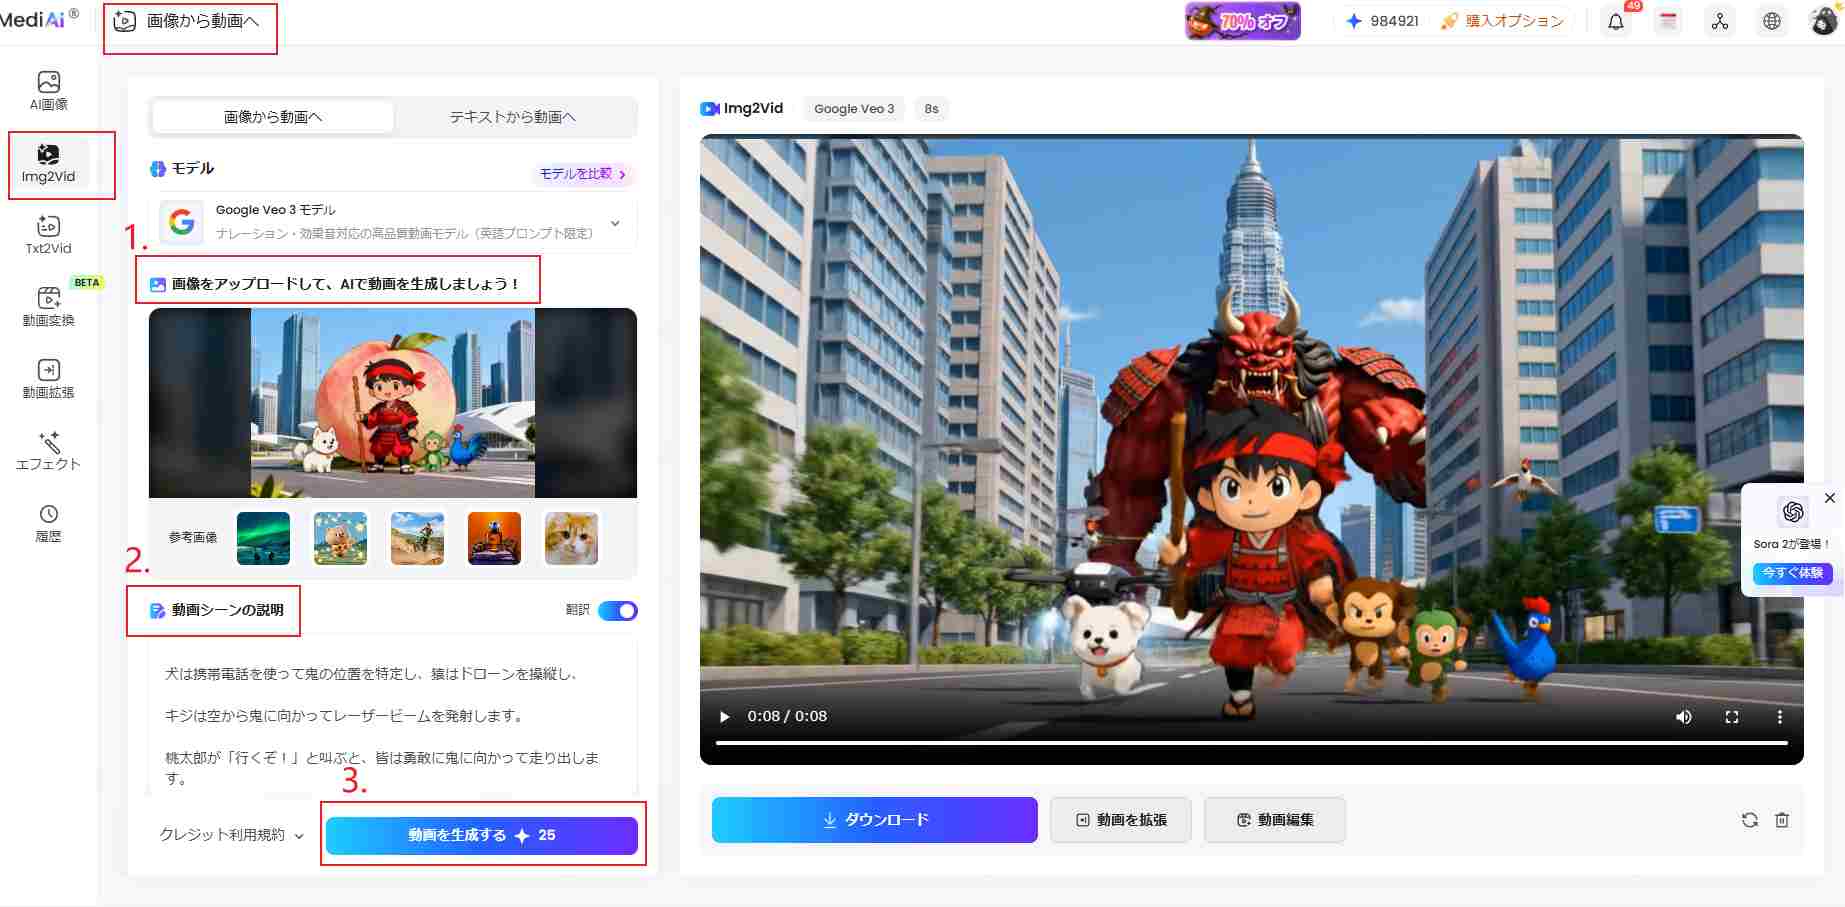
Task: Select the AI画像 tool in the sidebar
Action: tap(46, 88)
